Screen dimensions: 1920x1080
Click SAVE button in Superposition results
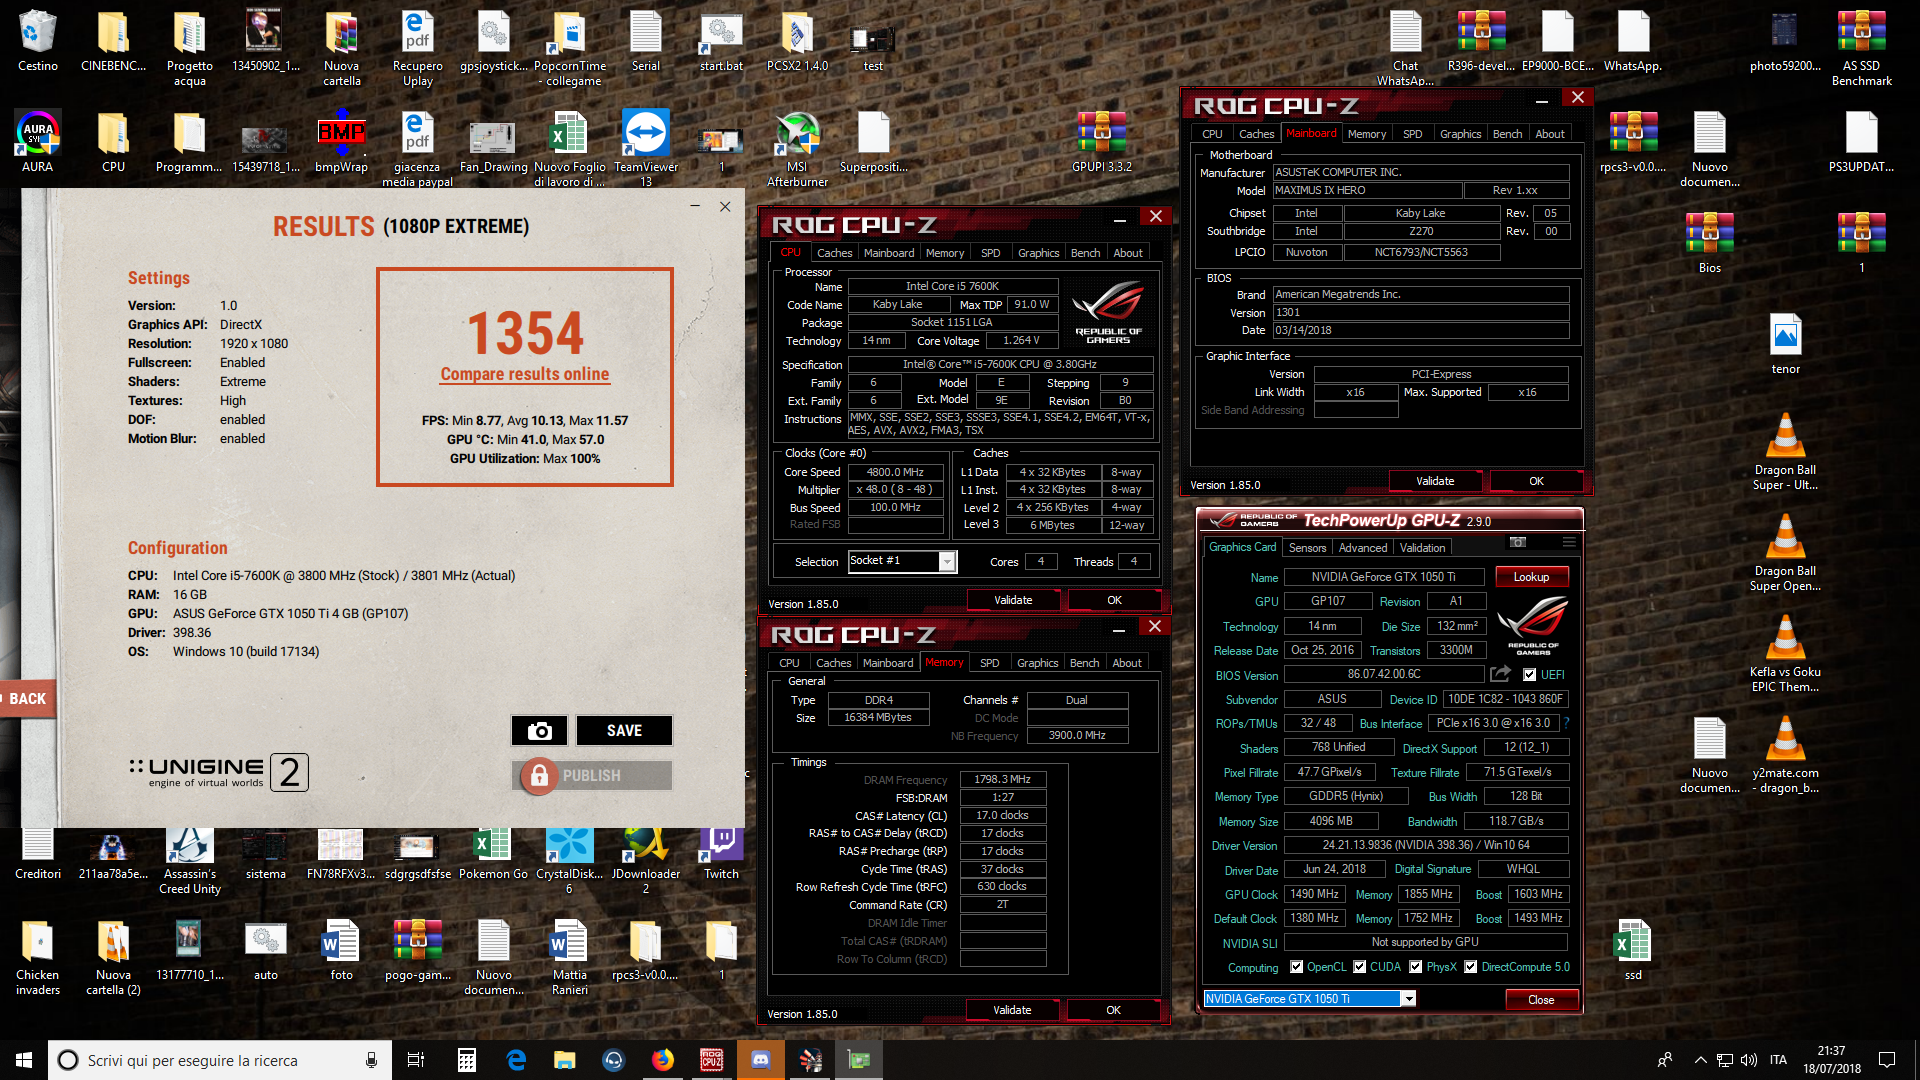coord(624,731)
